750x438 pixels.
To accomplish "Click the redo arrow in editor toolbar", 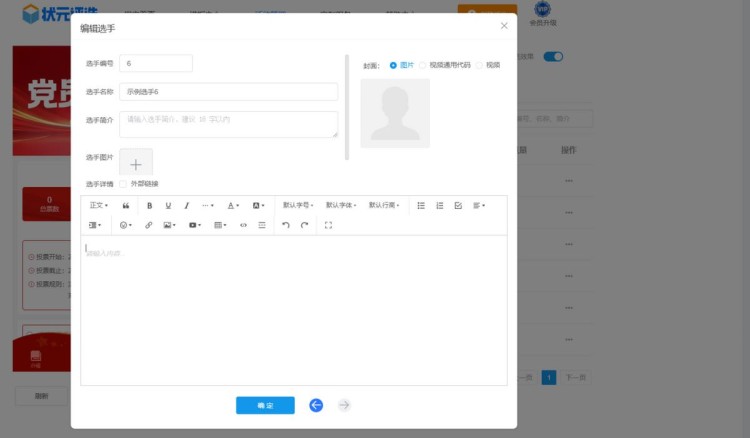I will (305, 225).
